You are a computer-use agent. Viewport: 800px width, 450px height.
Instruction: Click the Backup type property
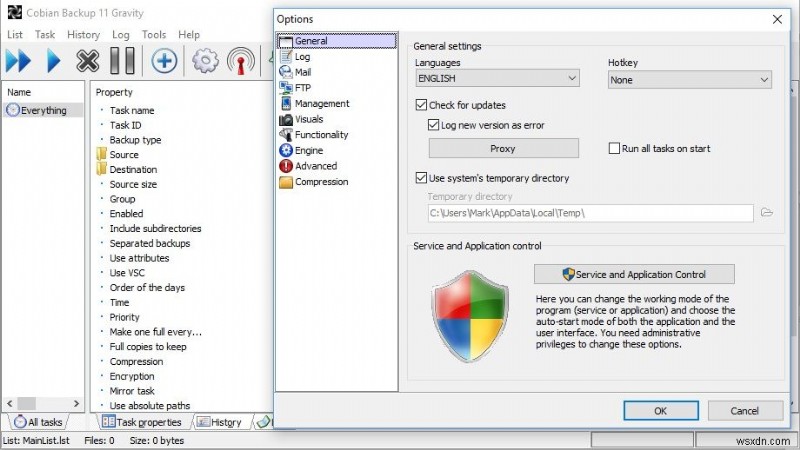(135, 140)
